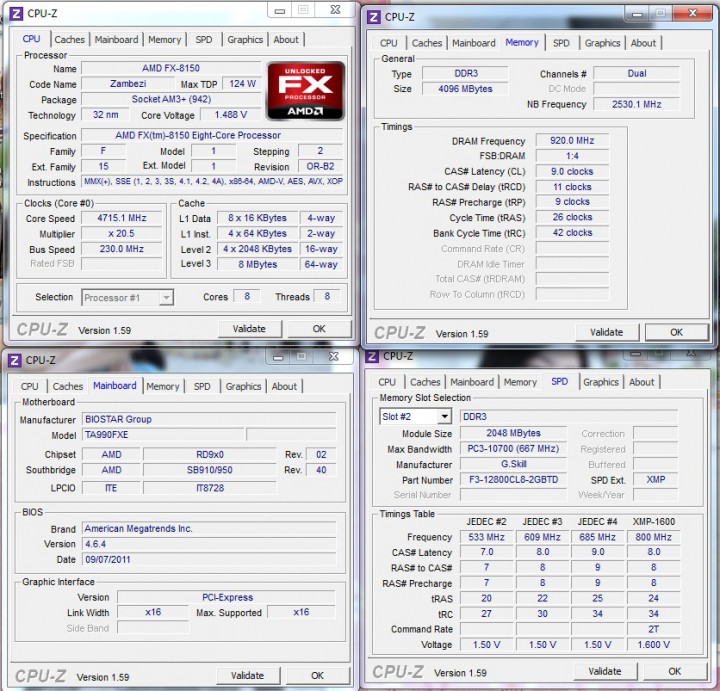Select CPU tab in the Memory window

pyautogui.click(x=388, y=43)
